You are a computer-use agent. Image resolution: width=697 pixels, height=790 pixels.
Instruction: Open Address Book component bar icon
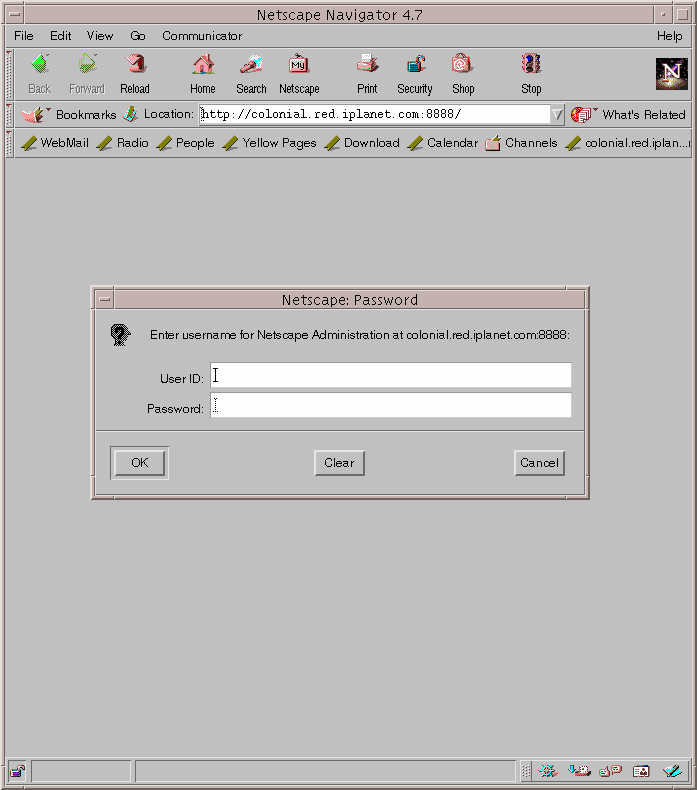[641, 771]
